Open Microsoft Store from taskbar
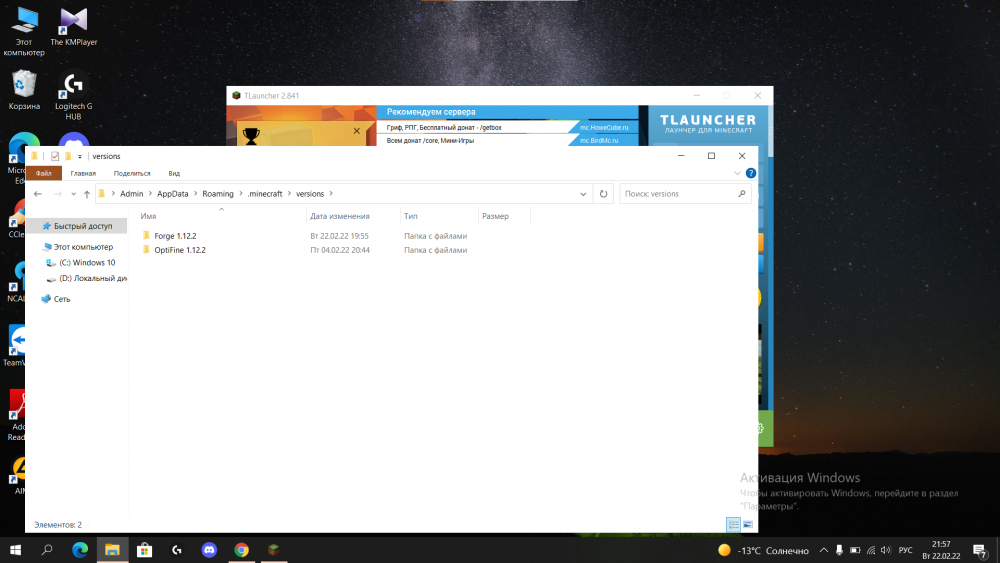 (x=145, y=550)
